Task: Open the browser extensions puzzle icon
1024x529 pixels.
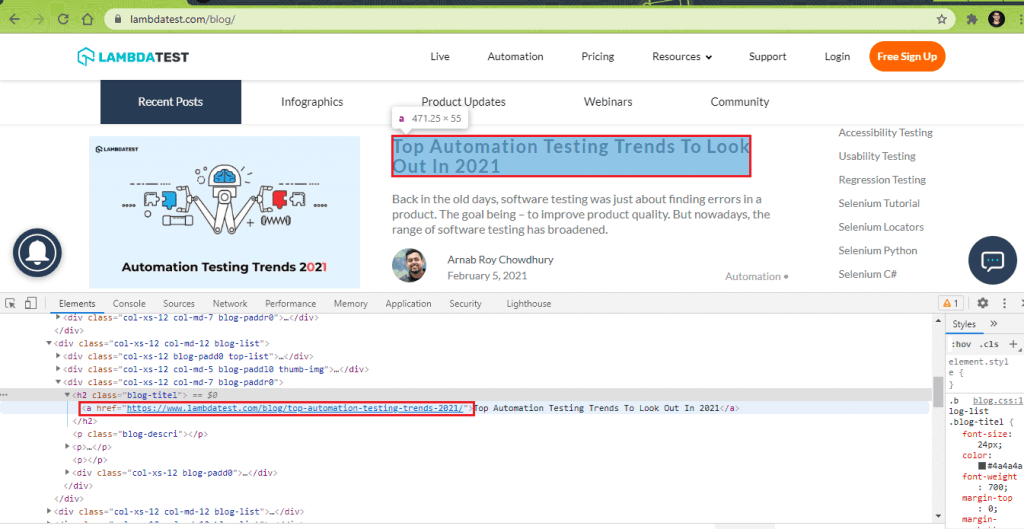Action: coord(970,19)
